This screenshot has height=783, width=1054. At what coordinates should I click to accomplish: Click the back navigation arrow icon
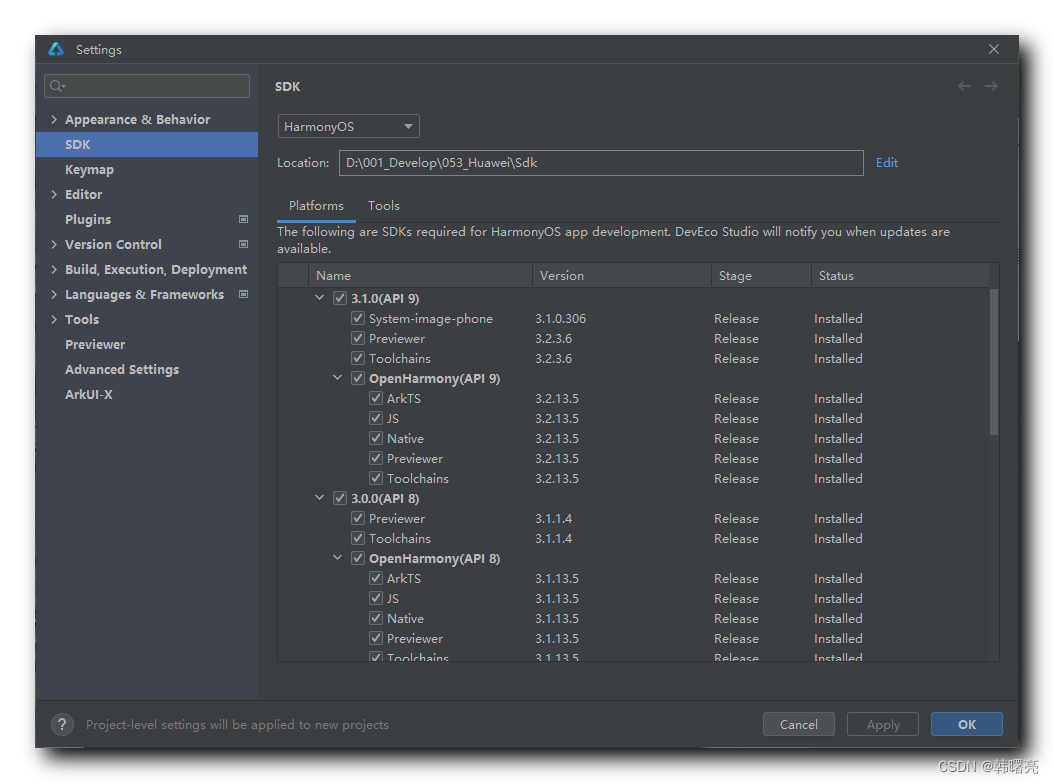[964, 87]
